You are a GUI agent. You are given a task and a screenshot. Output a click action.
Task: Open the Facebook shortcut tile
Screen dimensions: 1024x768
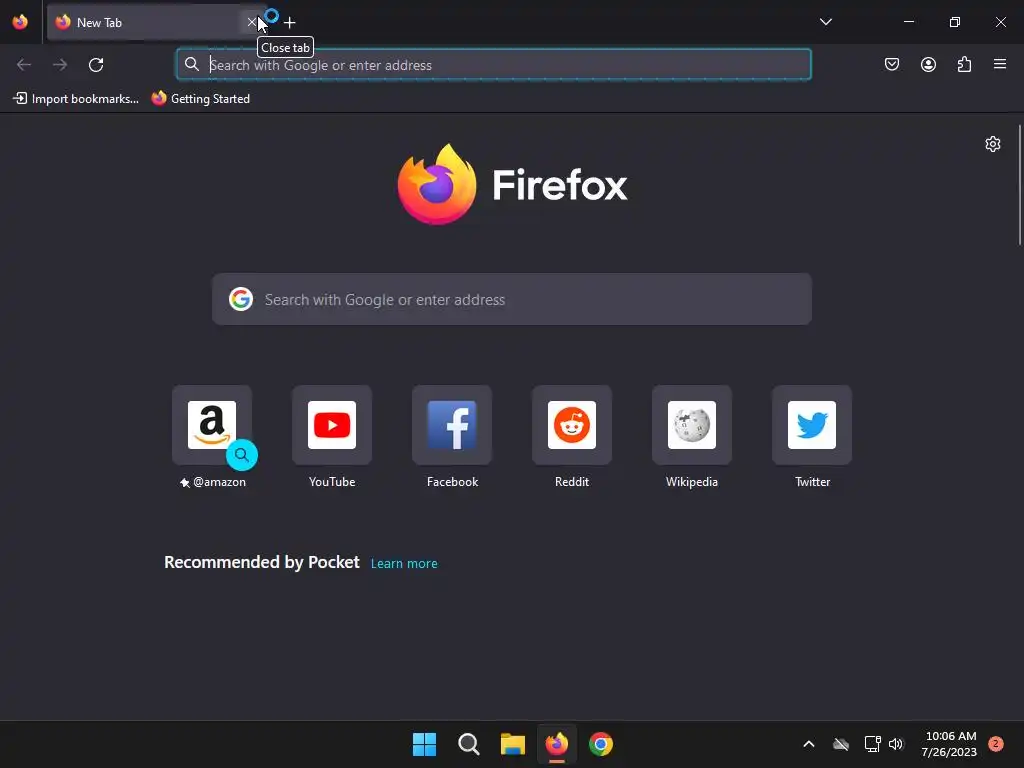tap(452, 425)
